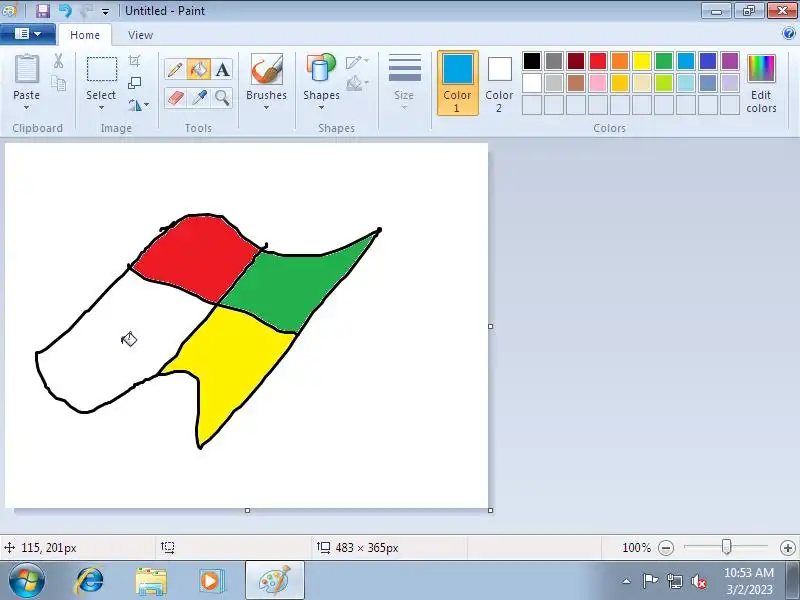
Task: Click the Zoom in plus button
Action: click(x=788, y=548)
